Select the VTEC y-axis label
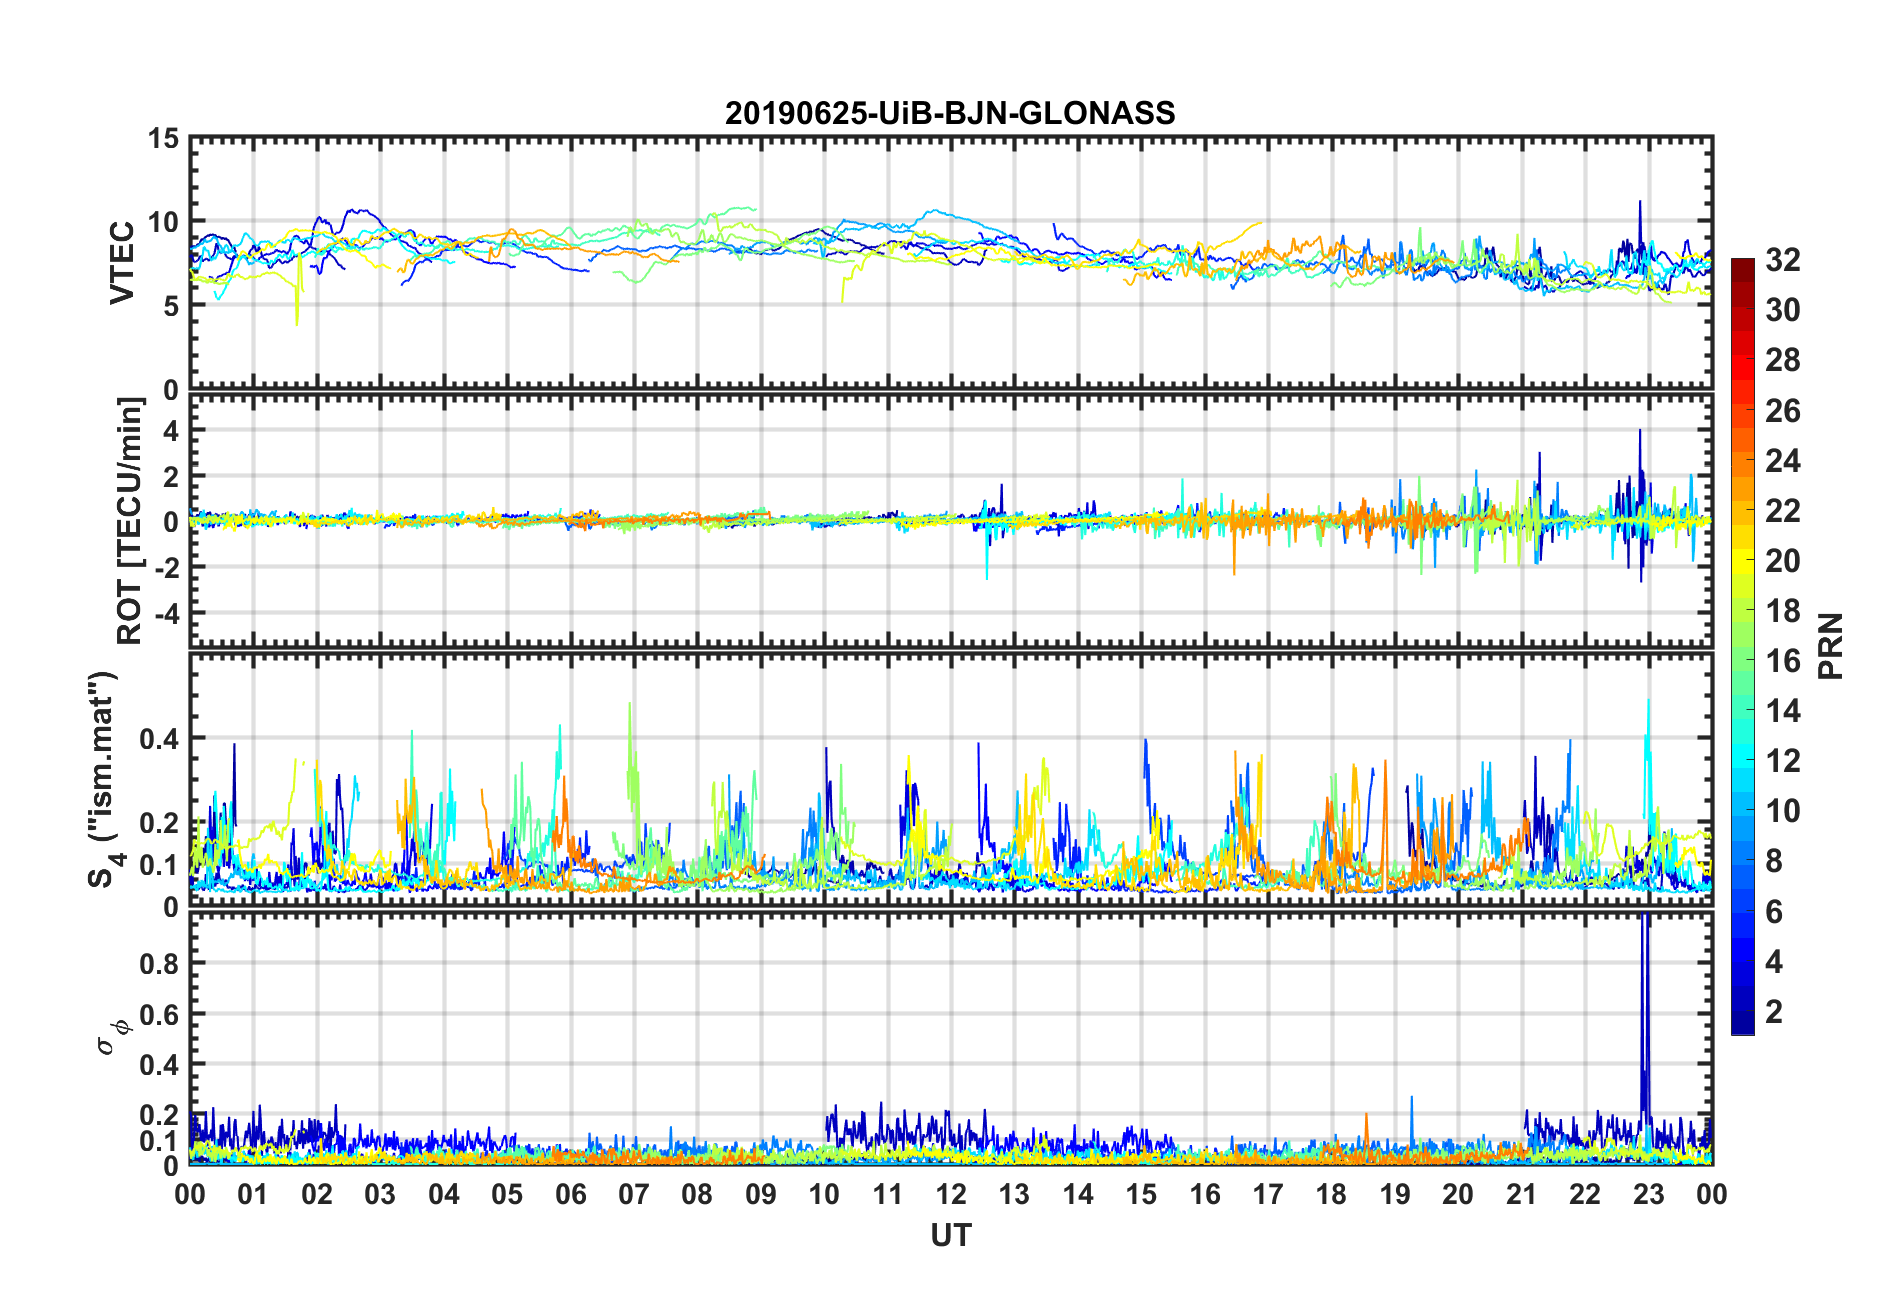This screenshot has height=1292, width=1902. (122, 263)
